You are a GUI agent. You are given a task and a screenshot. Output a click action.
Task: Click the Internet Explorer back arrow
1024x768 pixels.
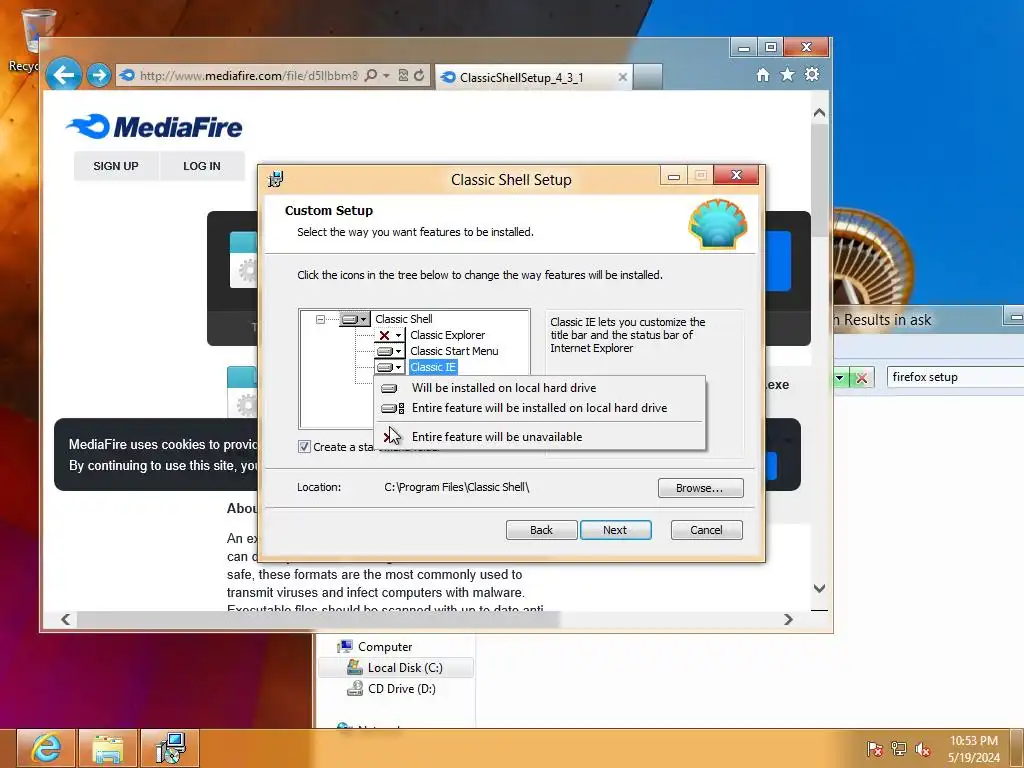(63, 75)
